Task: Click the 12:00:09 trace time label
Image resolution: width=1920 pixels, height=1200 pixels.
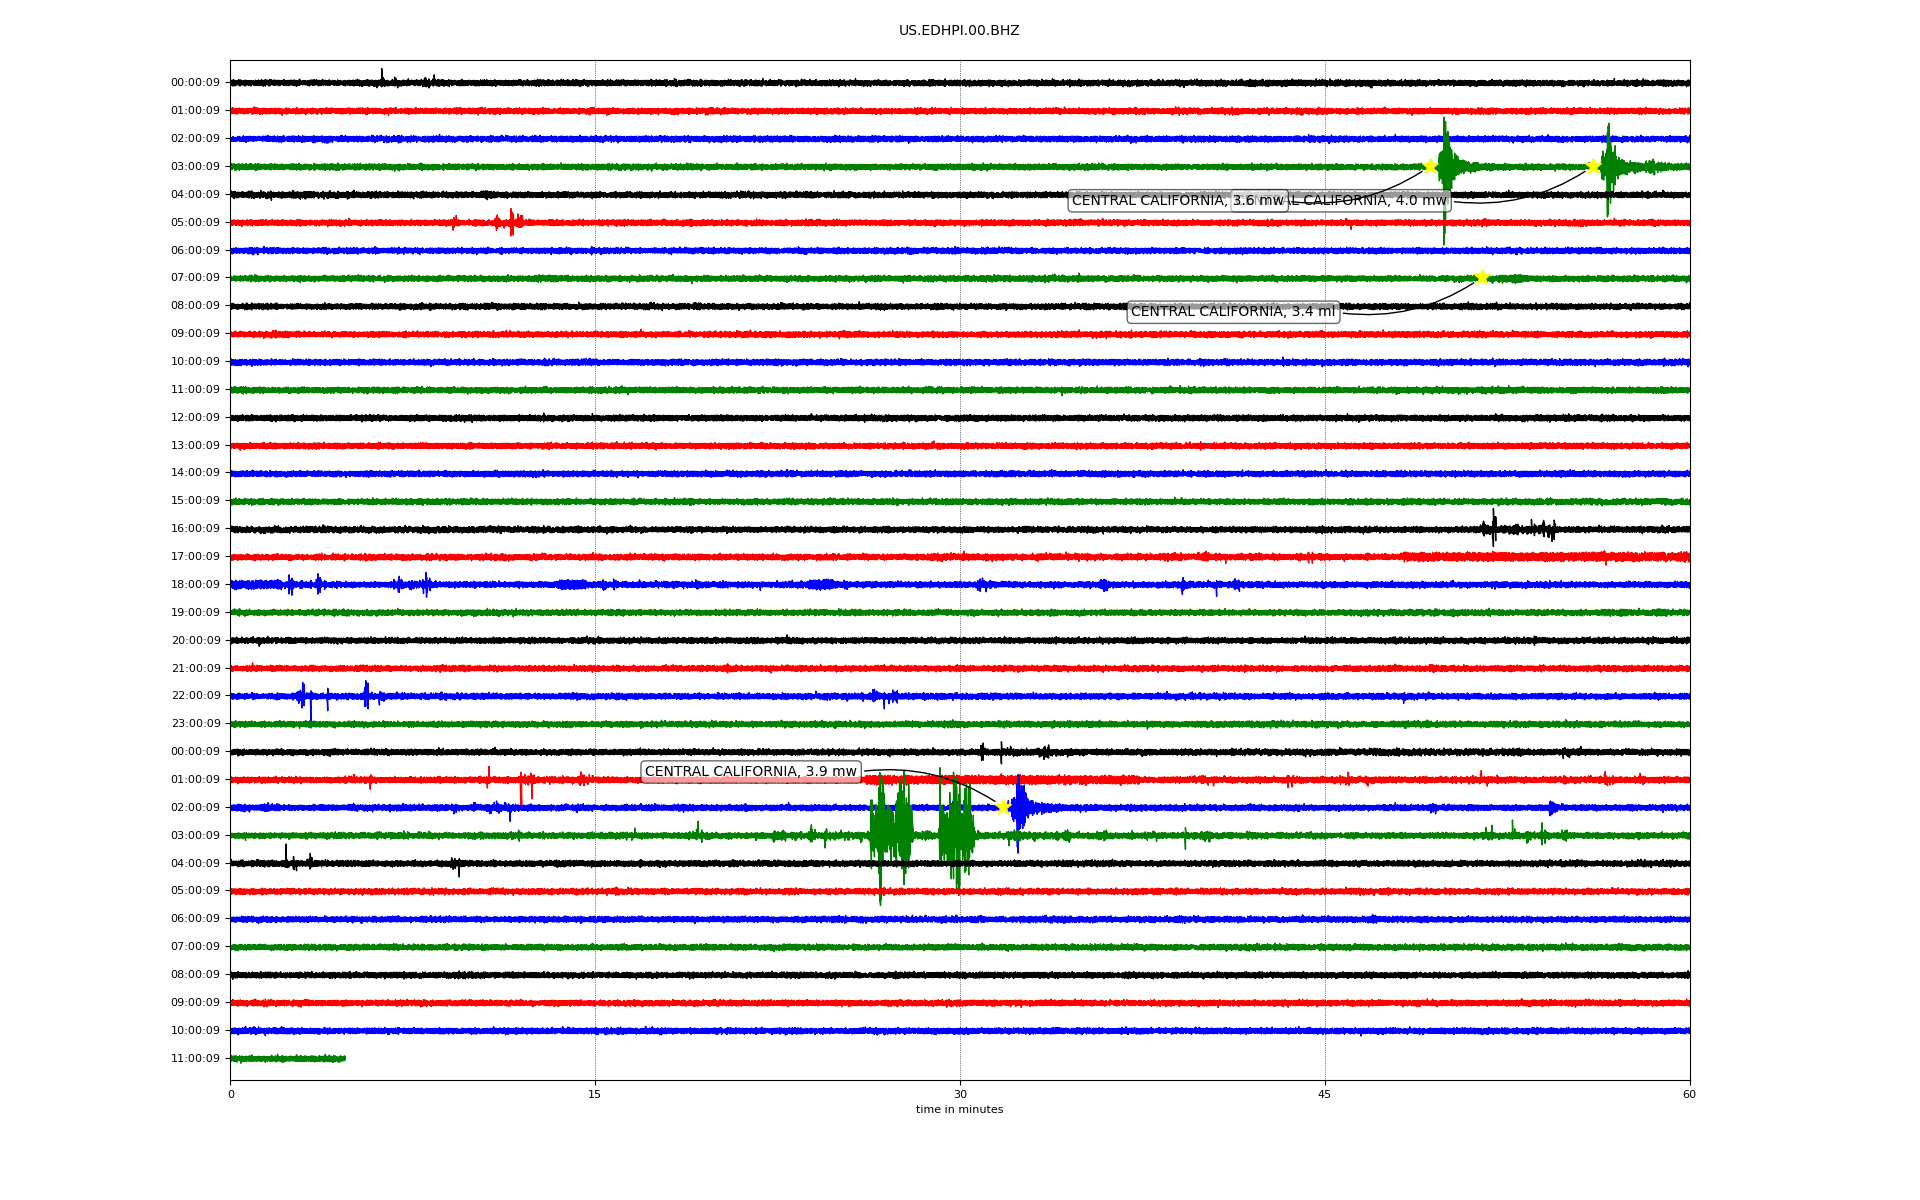Action: point(195,417)
